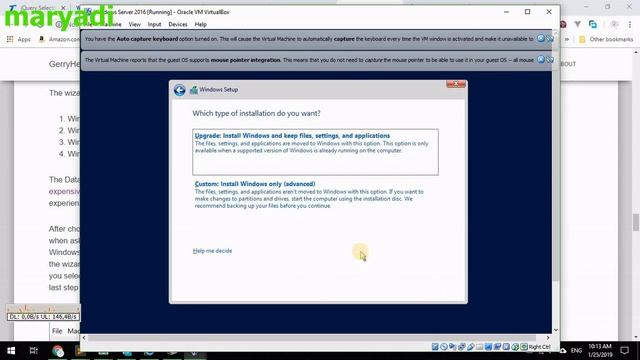This screenshot has height=360, width=640.
Task: Click the mouse integration status icon
Action: [x=515, y=347]
